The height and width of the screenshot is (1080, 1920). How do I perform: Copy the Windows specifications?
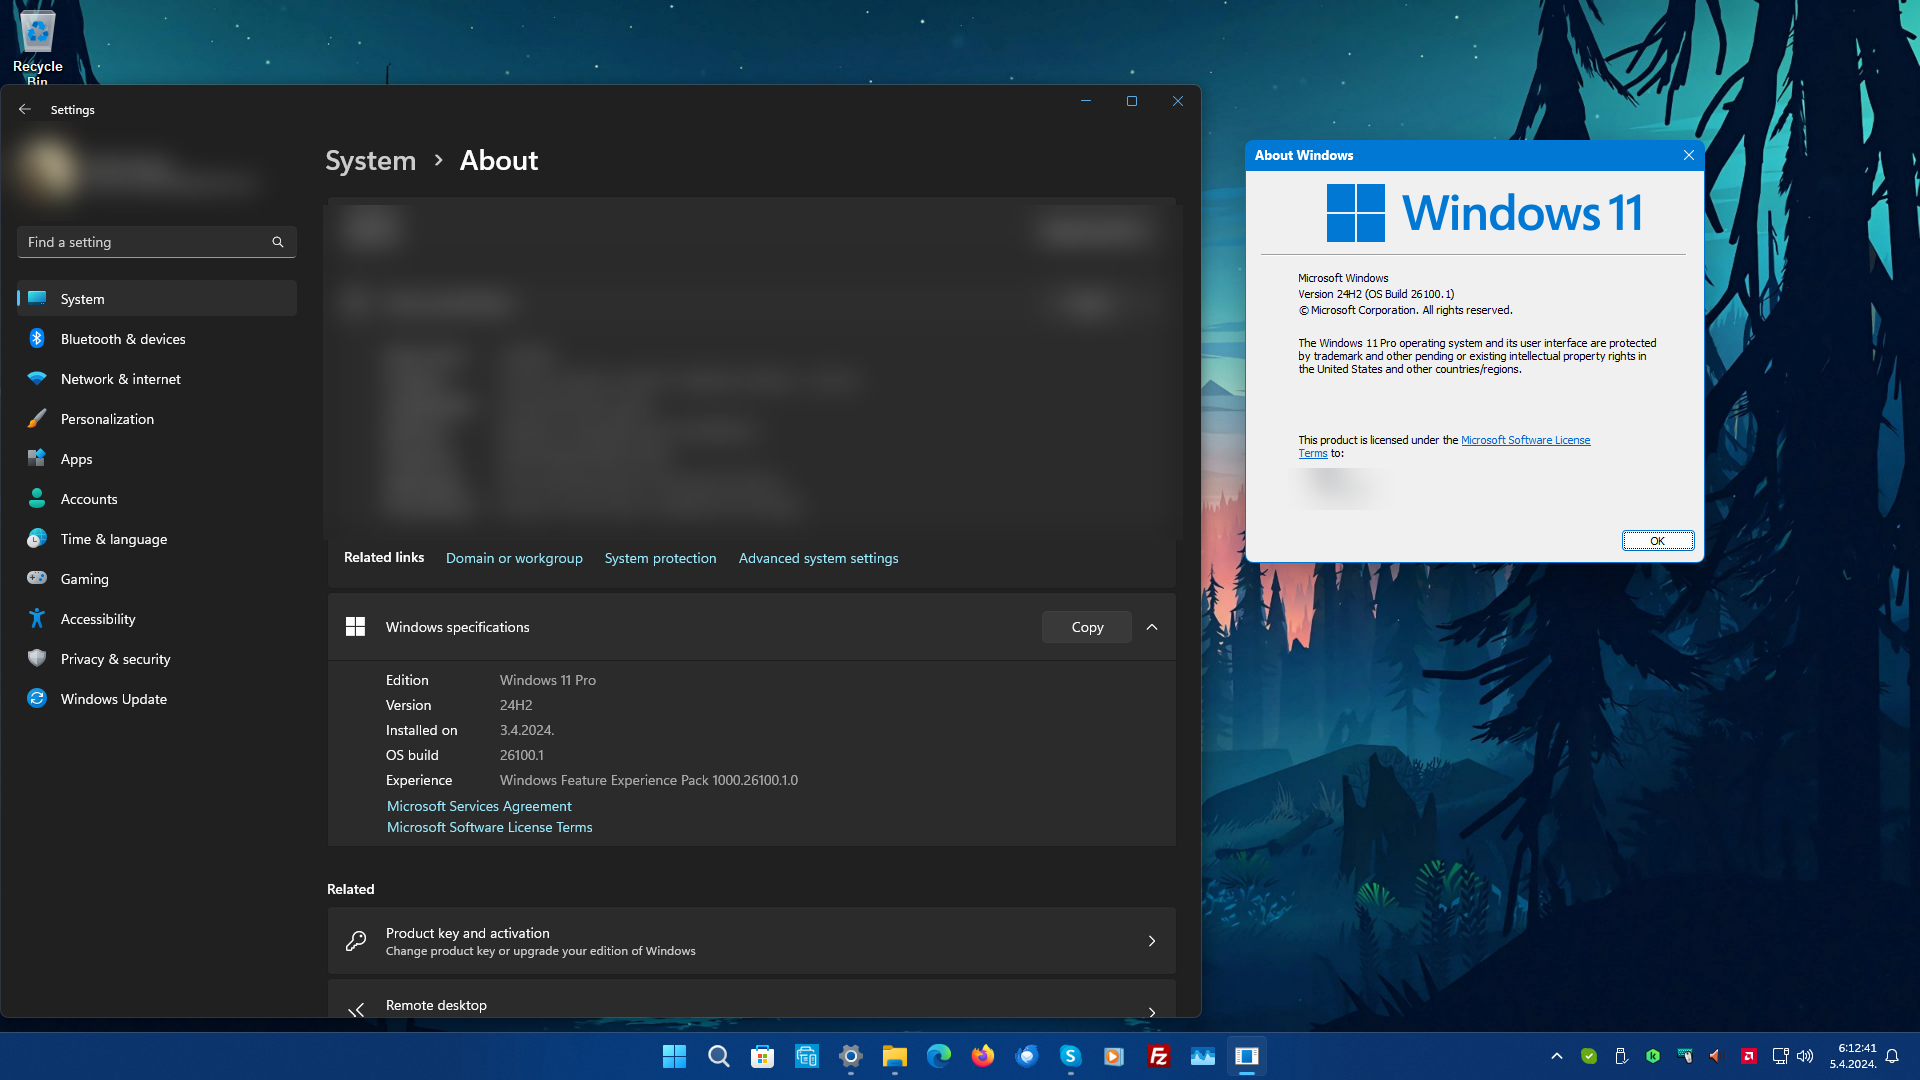pos(1087,627)
